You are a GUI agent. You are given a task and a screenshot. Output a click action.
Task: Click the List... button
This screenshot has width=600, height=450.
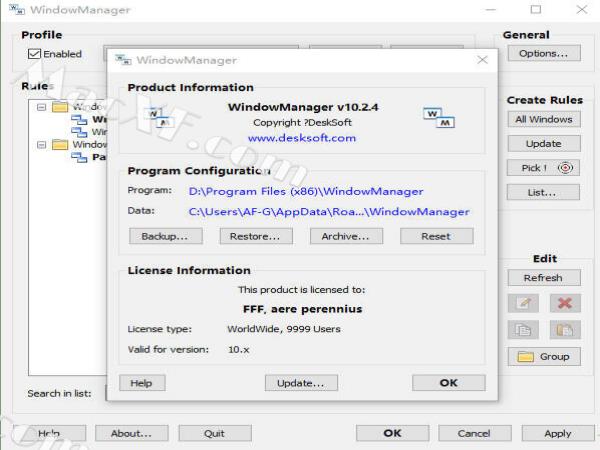coord(543,192)
